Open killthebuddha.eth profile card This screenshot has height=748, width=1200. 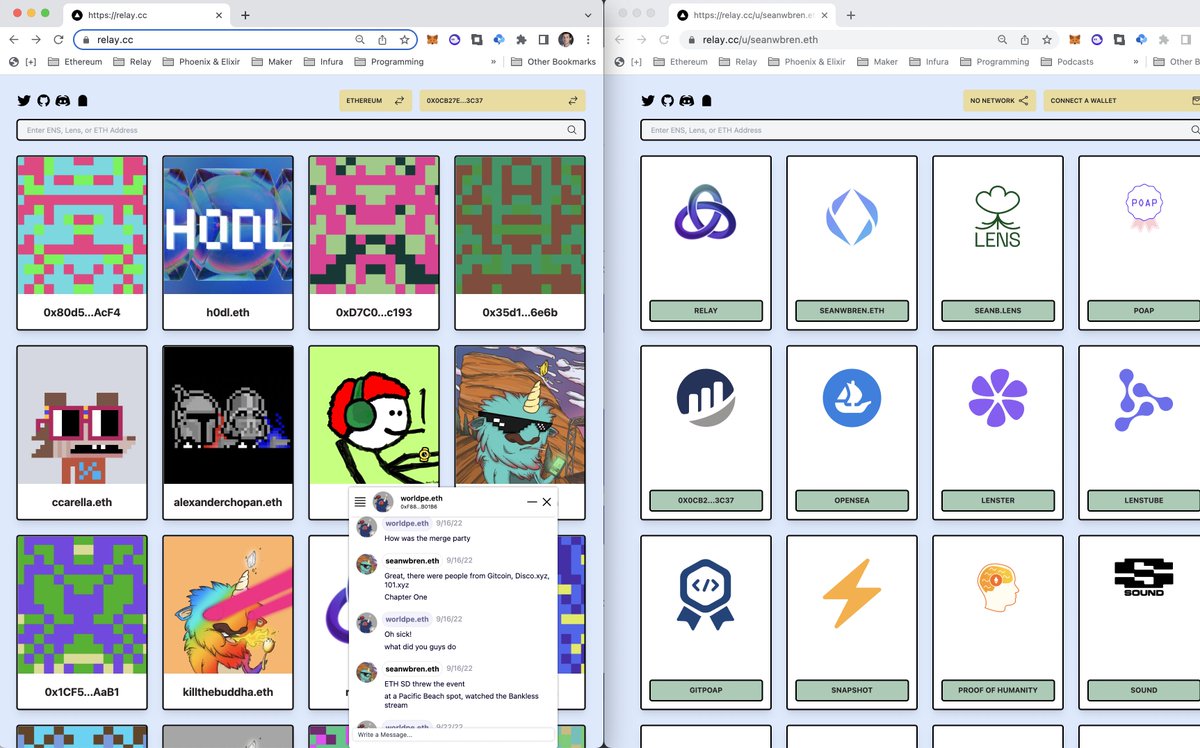tap(228, 622)
